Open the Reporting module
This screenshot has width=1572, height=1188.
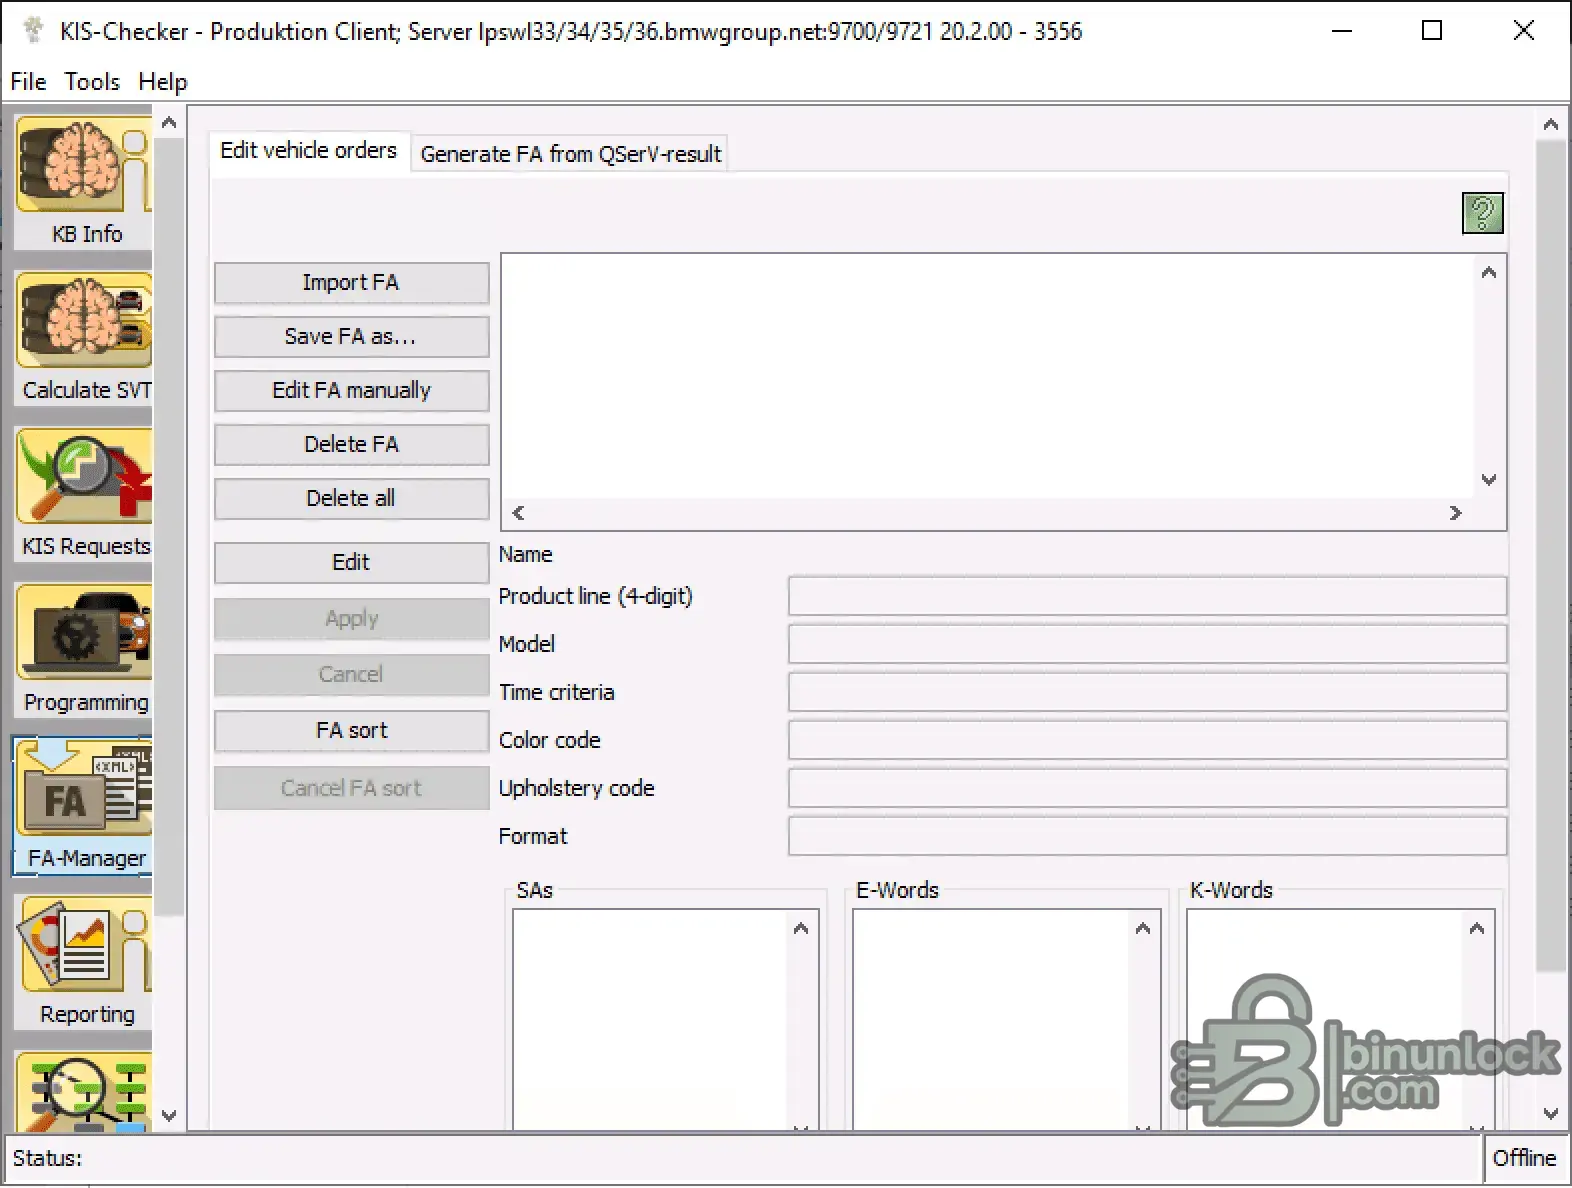coord(84,962)
